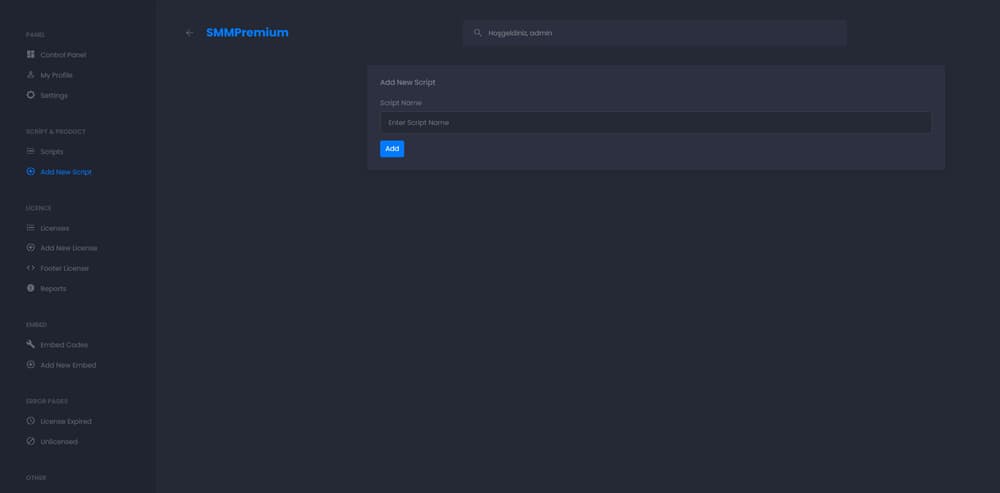This screenshot has width=1000, height=493.
Task: Click the search magnifier icon
Action: click(x=478, y=33)
